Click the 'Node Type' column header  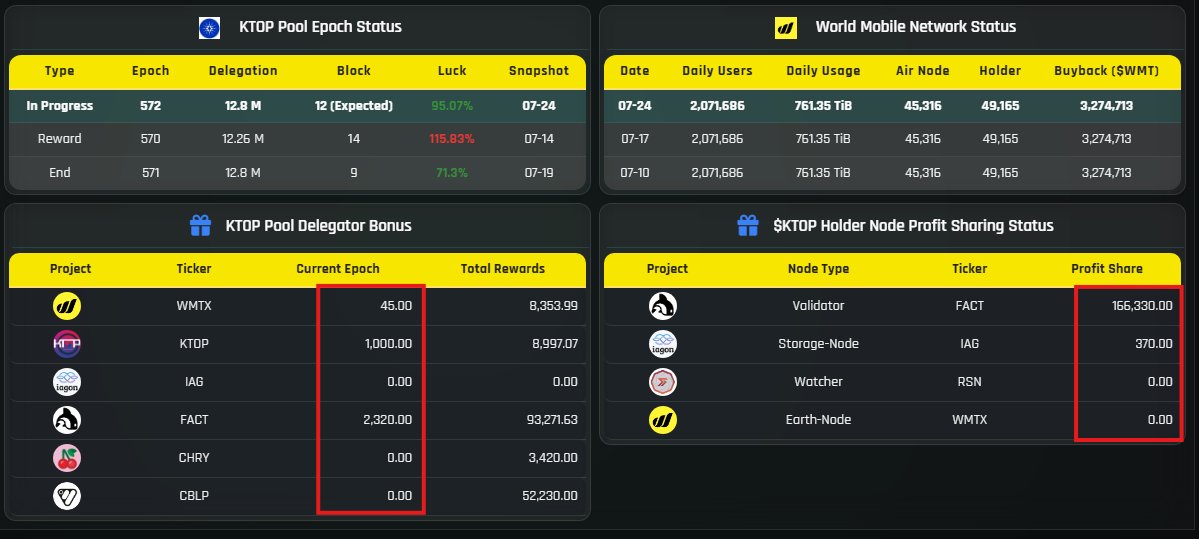click(818, 268)
